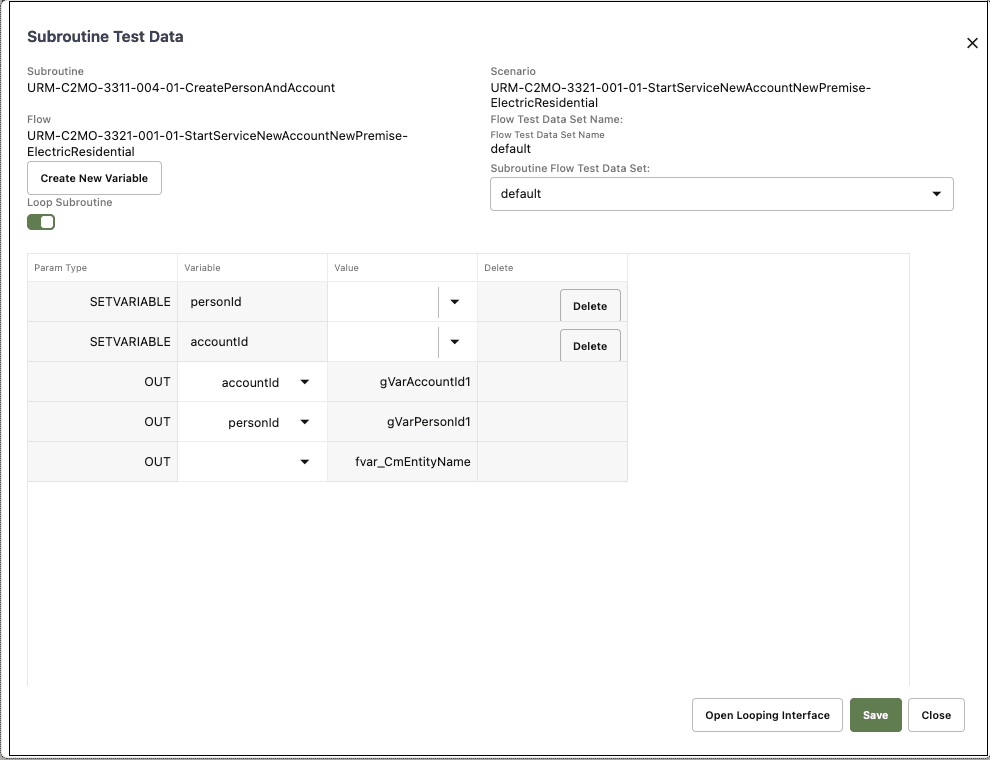Delete the personId SETVARIABLE row
The image size is (990, 760).
pyautogui.click(x=590, y=306)
